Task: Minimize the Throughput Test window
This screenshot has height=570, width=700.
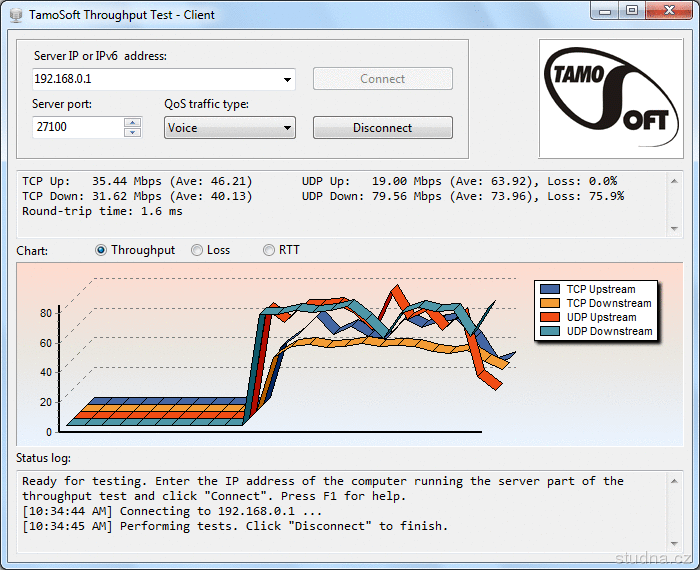Action: tap(603, 11)
